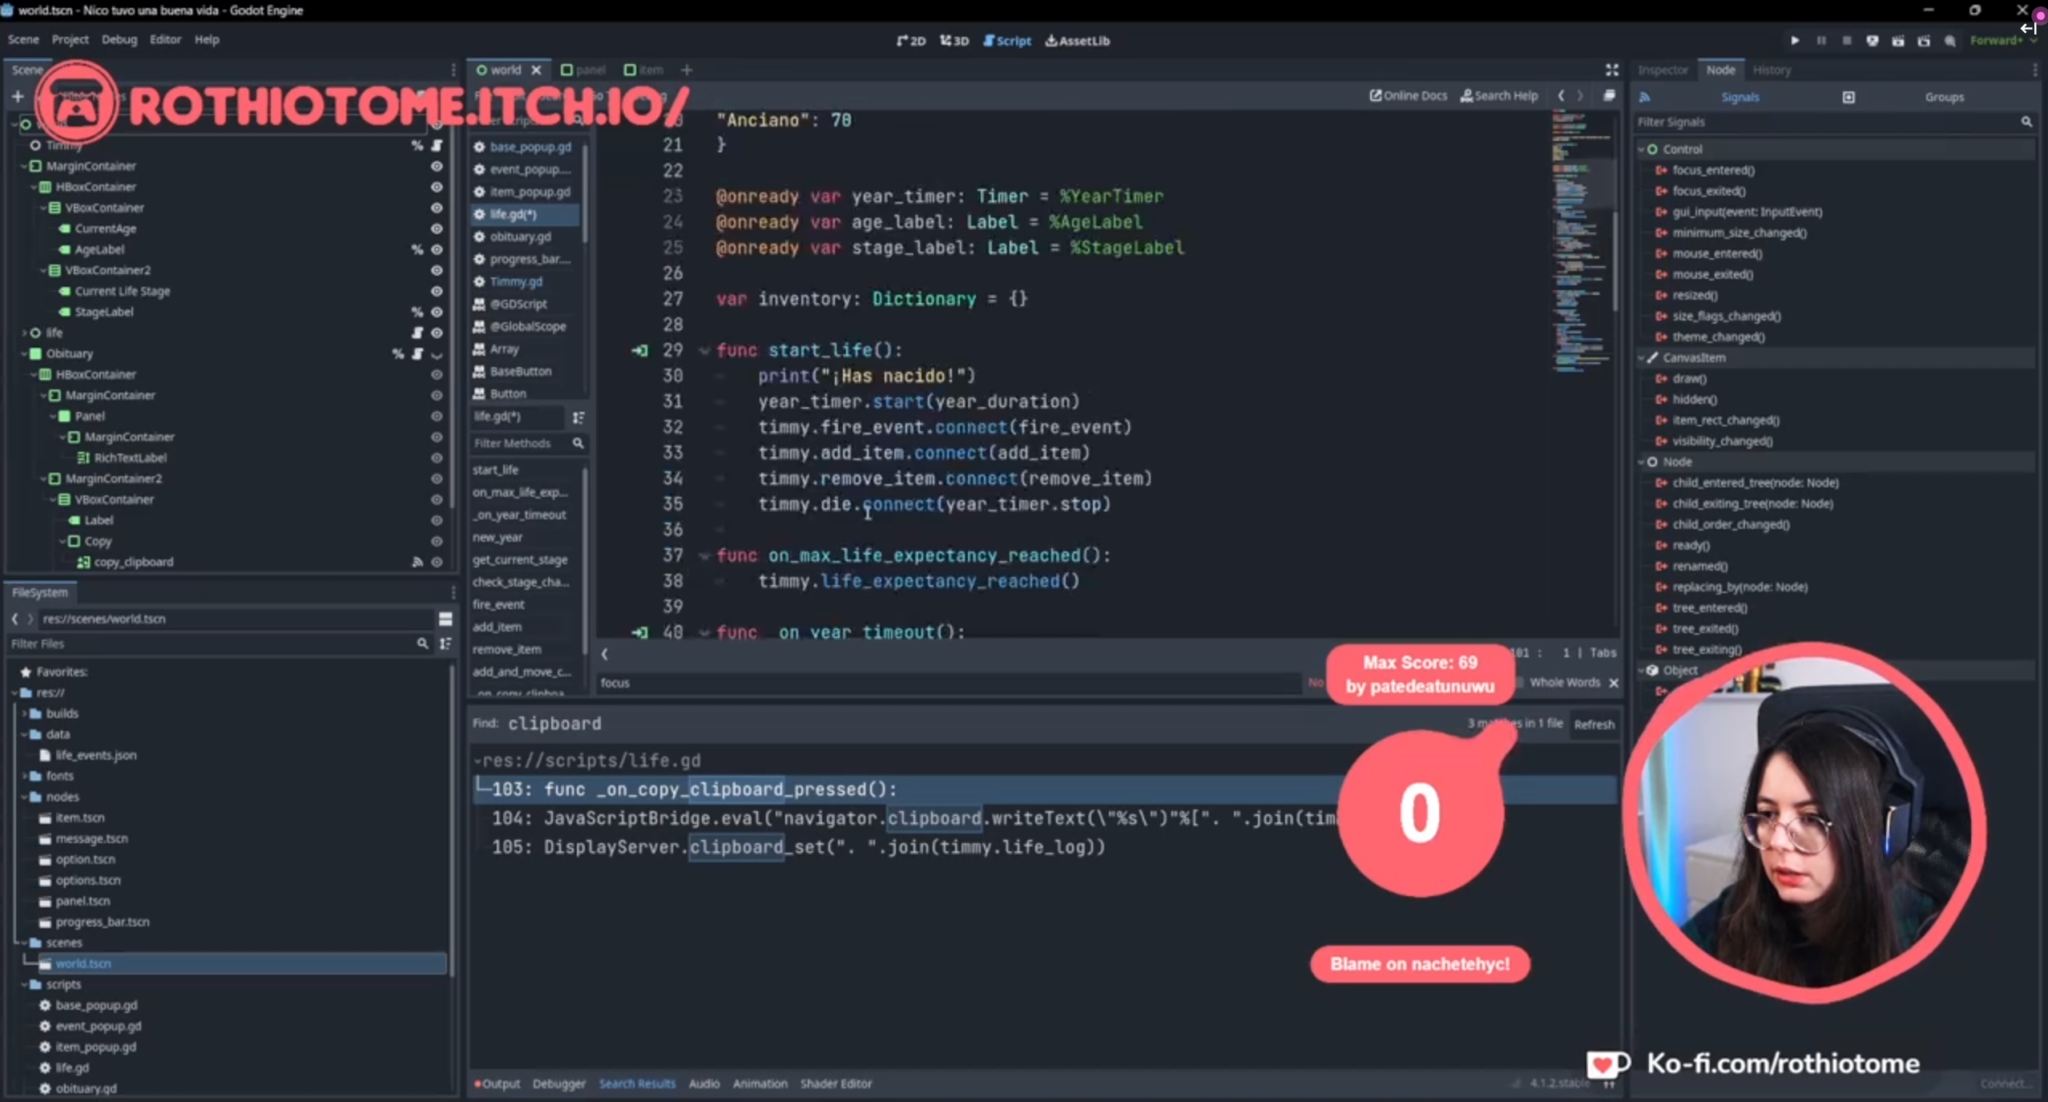
Task: Hide the VBoxContainer2 node
Action: (x=436, y=271)
